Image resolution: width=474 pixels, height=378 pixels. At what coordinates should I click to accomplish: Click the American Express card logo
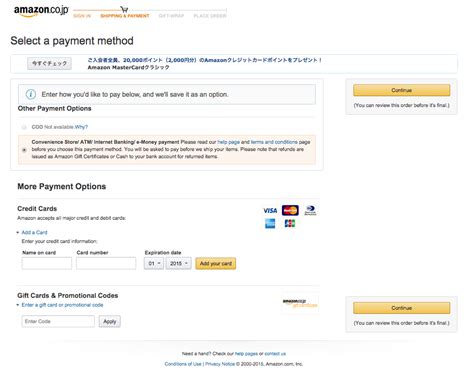click(x=270, y=224)
